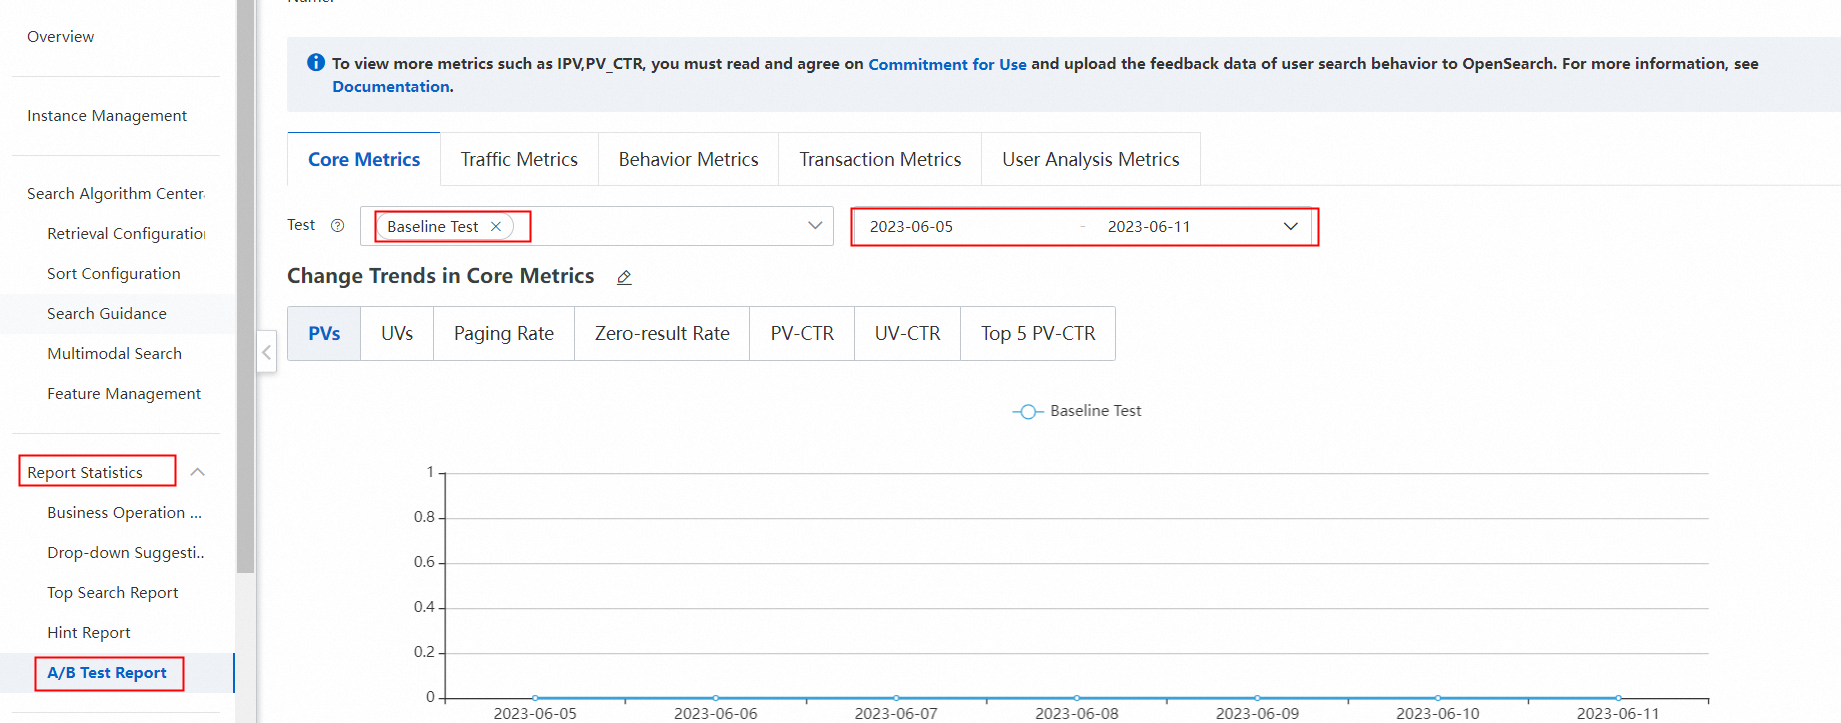Select the Zero-result Rate metric

[x=662, y=334]
